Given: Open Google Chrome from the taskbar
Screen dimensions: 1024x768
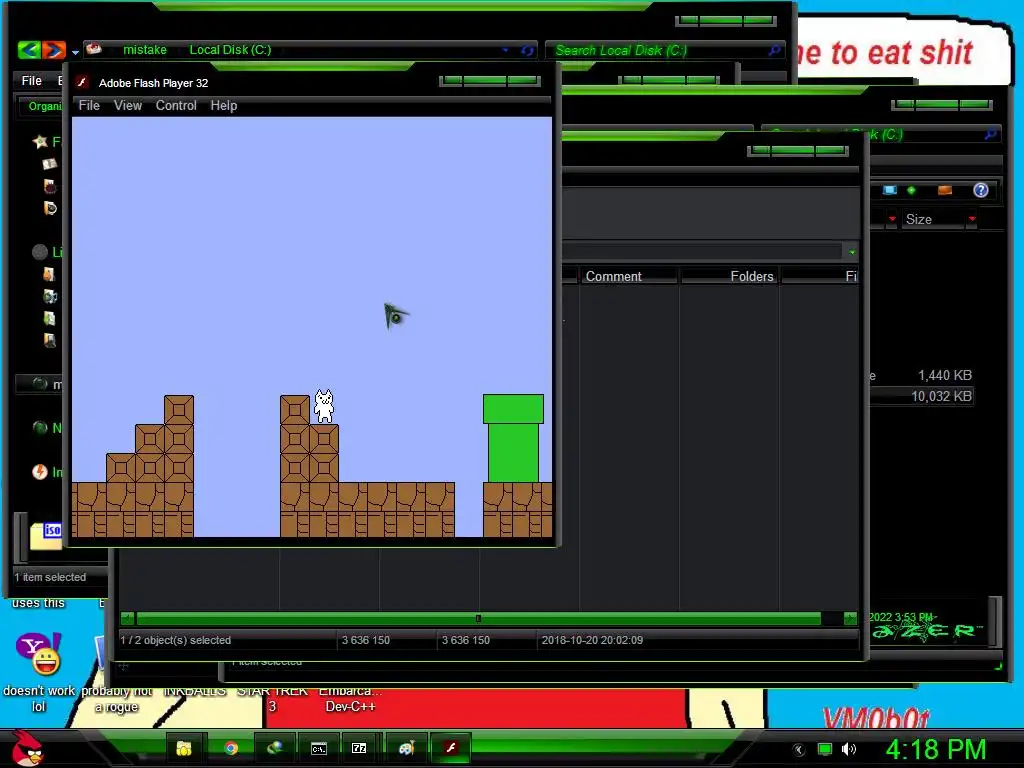Looking at the screenshot, I should (x=231, y=748).
